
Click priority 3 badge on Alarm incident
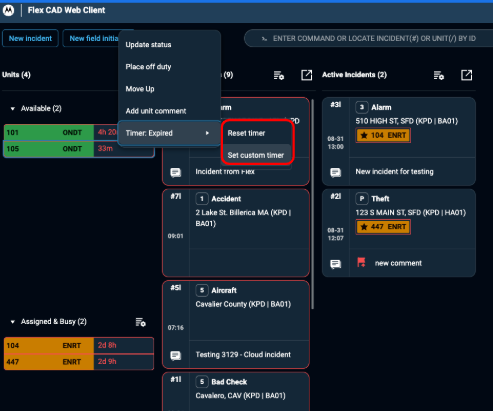(x=362, y=107)
